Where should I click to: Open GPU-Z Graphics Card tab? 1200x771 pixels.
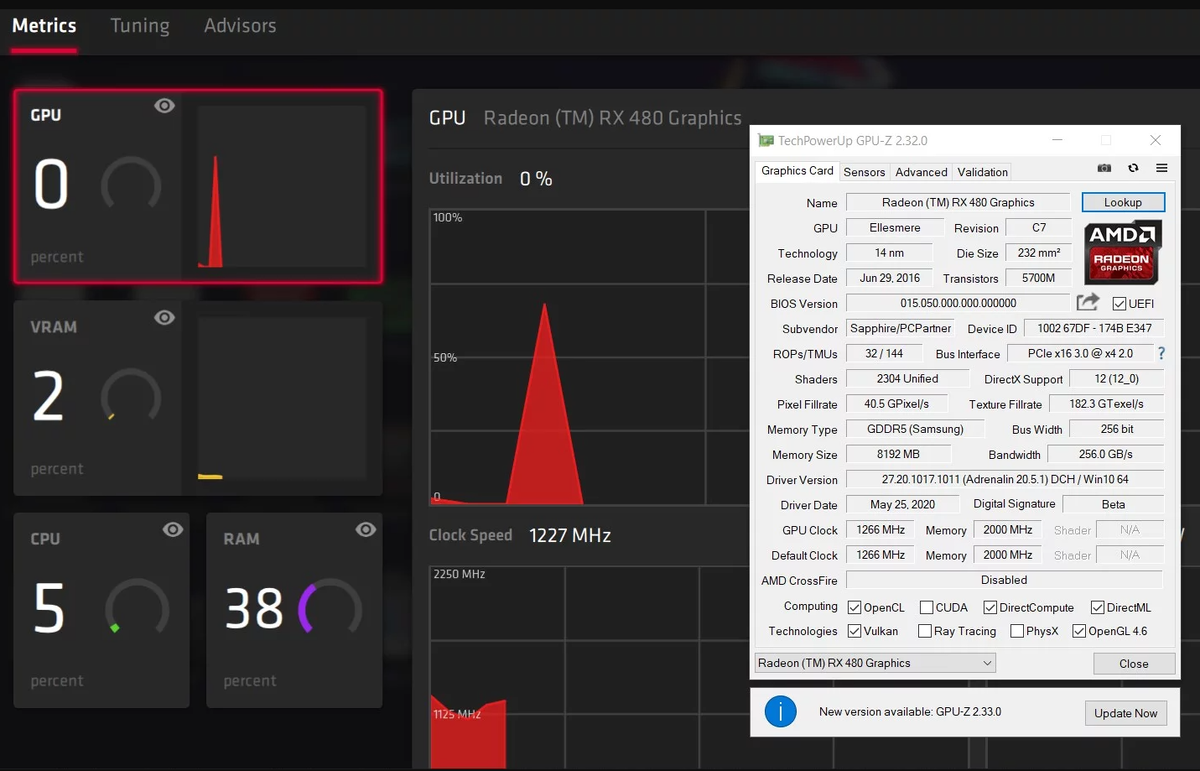(797, 171)
